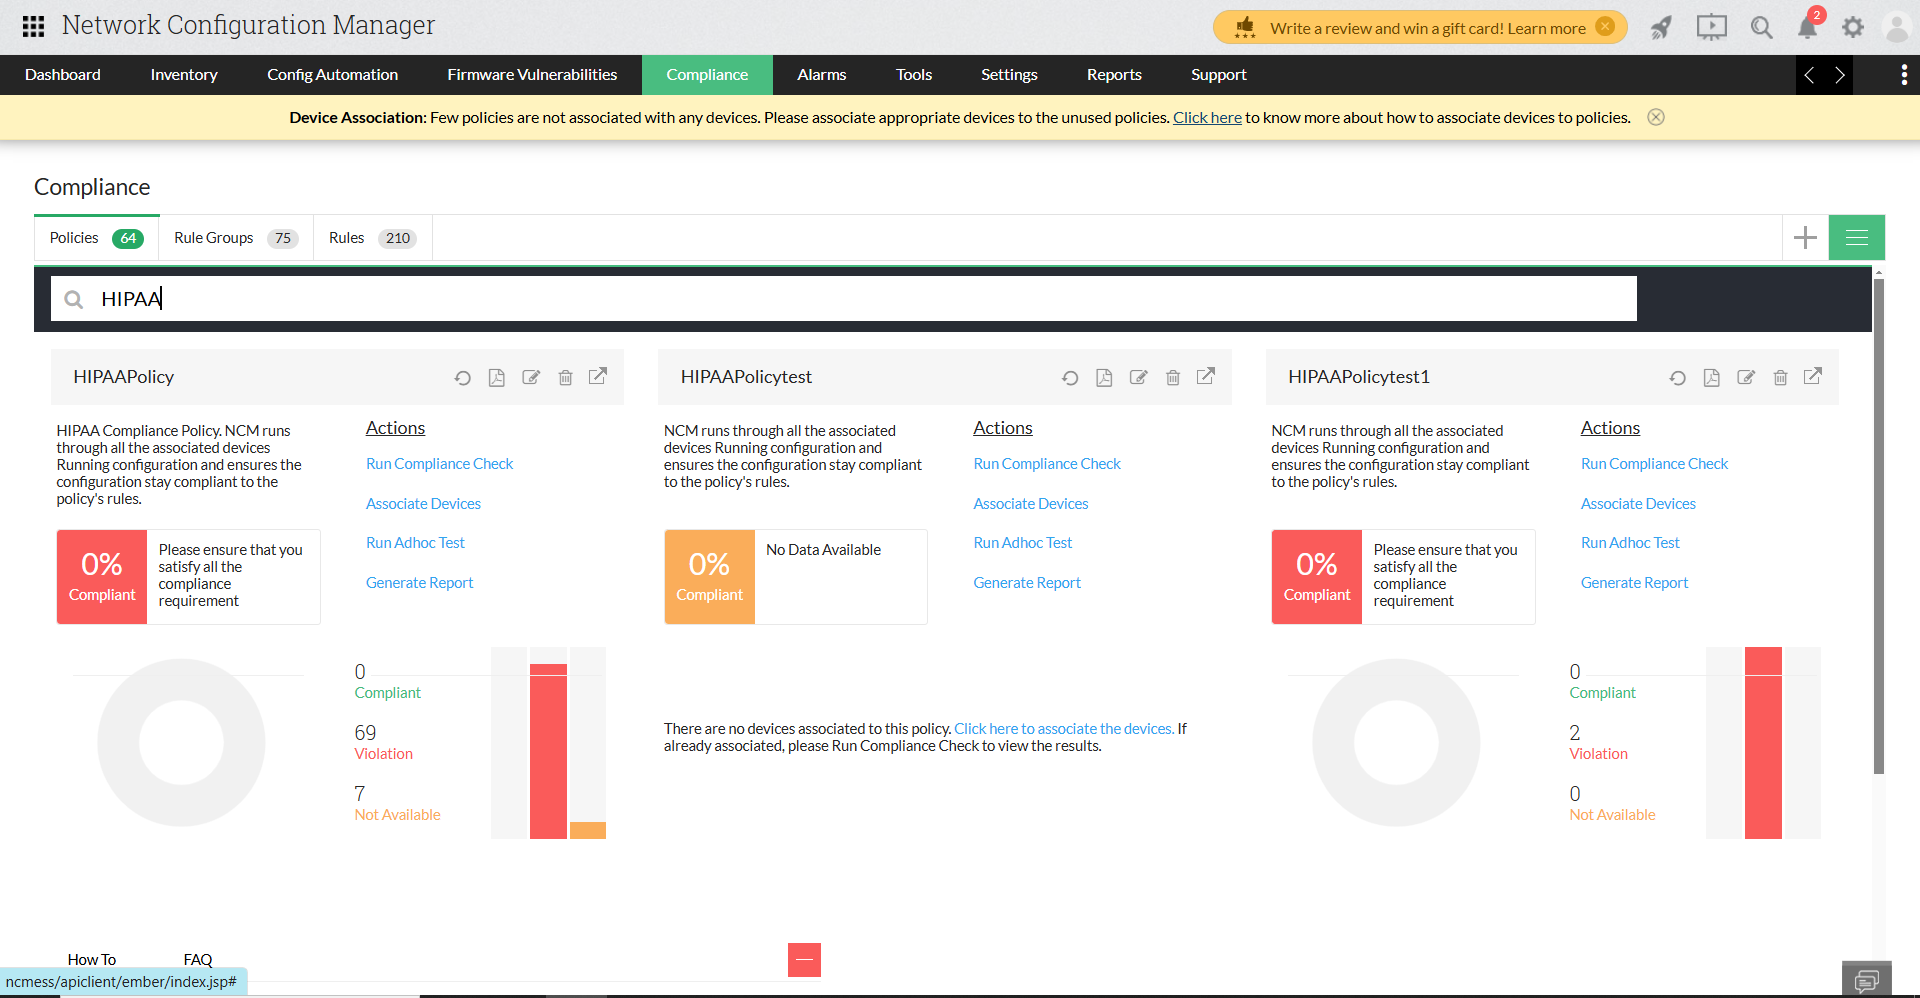1920x998 pixels.
Task: Click here to associate devices to HIPAAPolicytest
Action: (1063, 728)
